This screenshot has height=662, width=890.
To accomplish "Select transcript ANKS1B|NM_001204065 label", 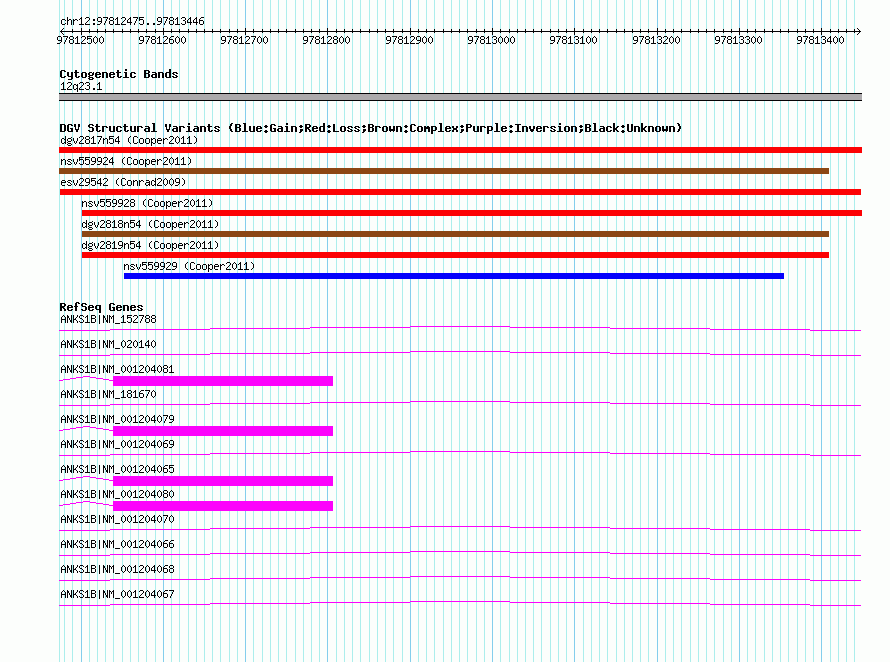I will [x=117, y=469].
